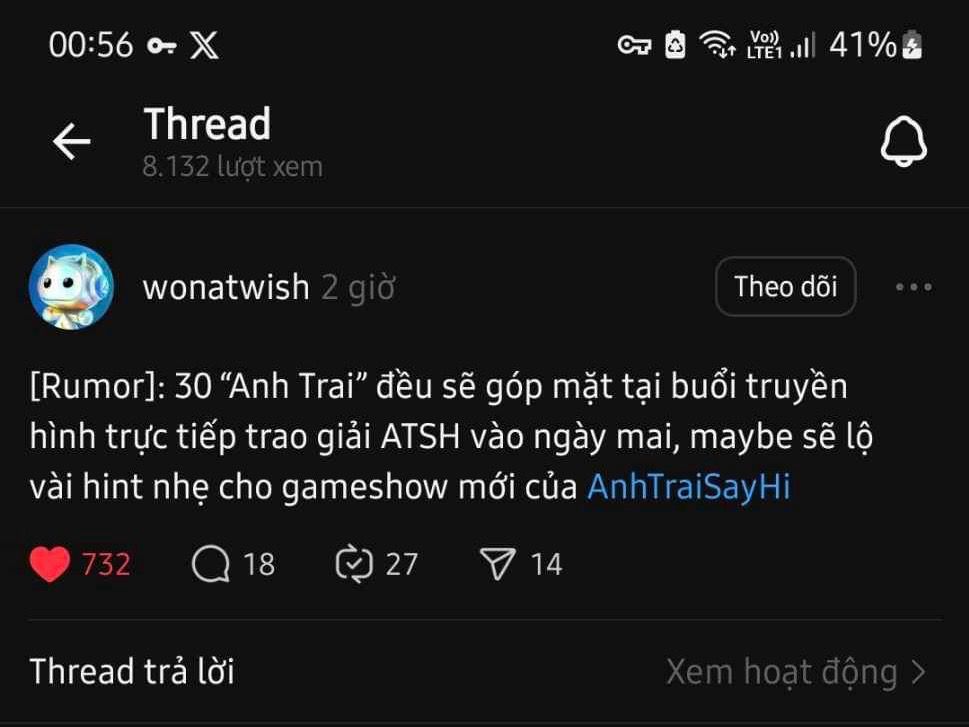
Task: Tap the X app notification icon in status bar
Action: (x=204, y=45)
